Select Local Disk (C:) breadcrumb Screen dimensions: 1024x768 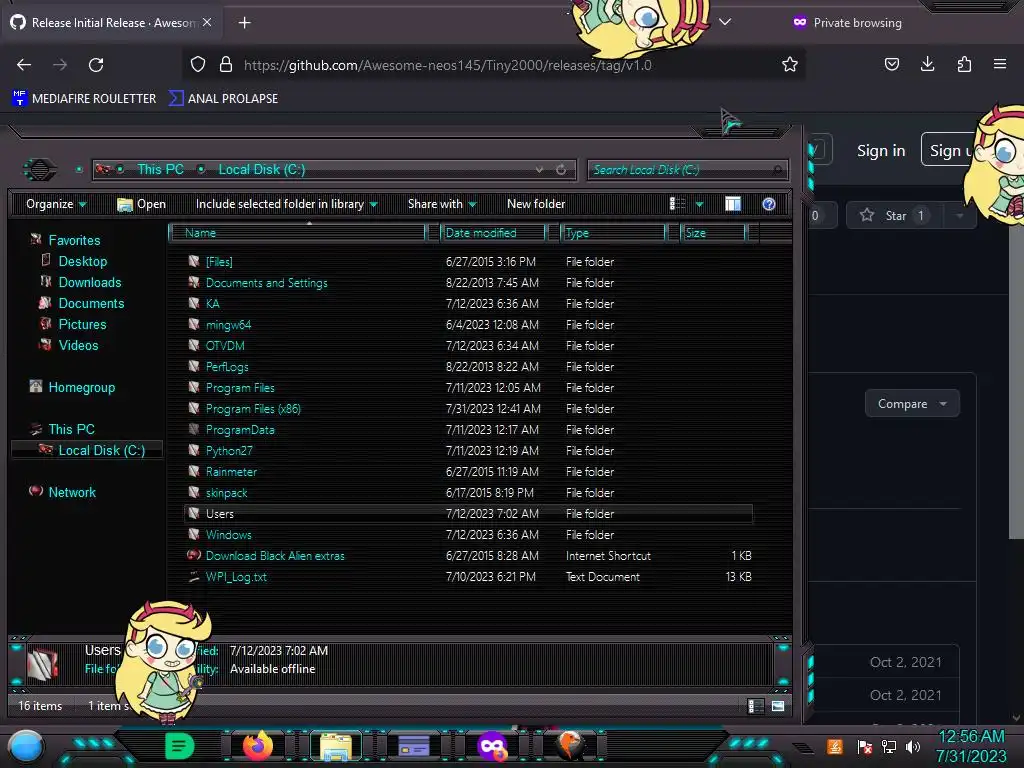pyautogui.click(x=261, y=169)
